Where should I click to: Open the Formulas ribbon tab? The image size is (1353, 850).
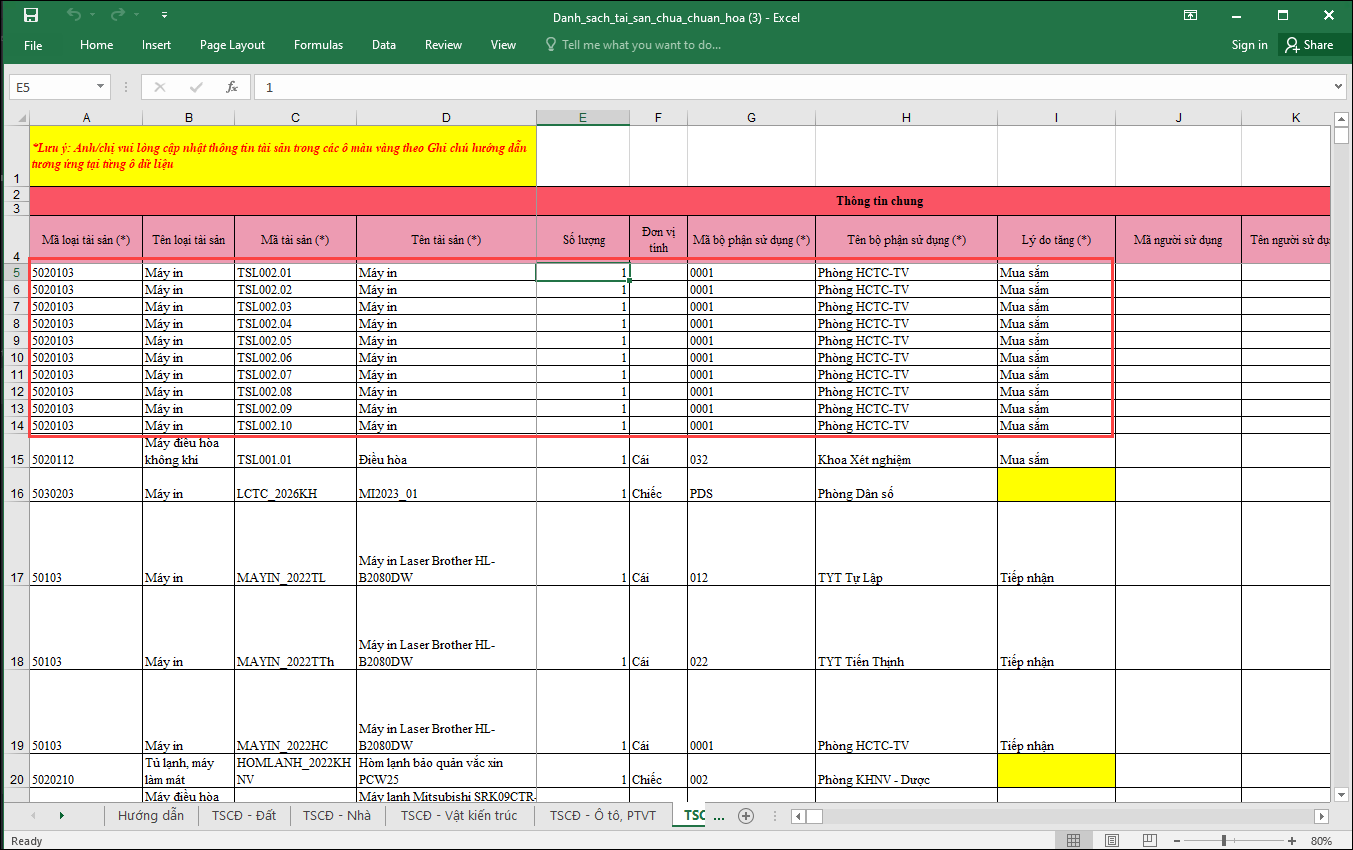coord(318,45)
